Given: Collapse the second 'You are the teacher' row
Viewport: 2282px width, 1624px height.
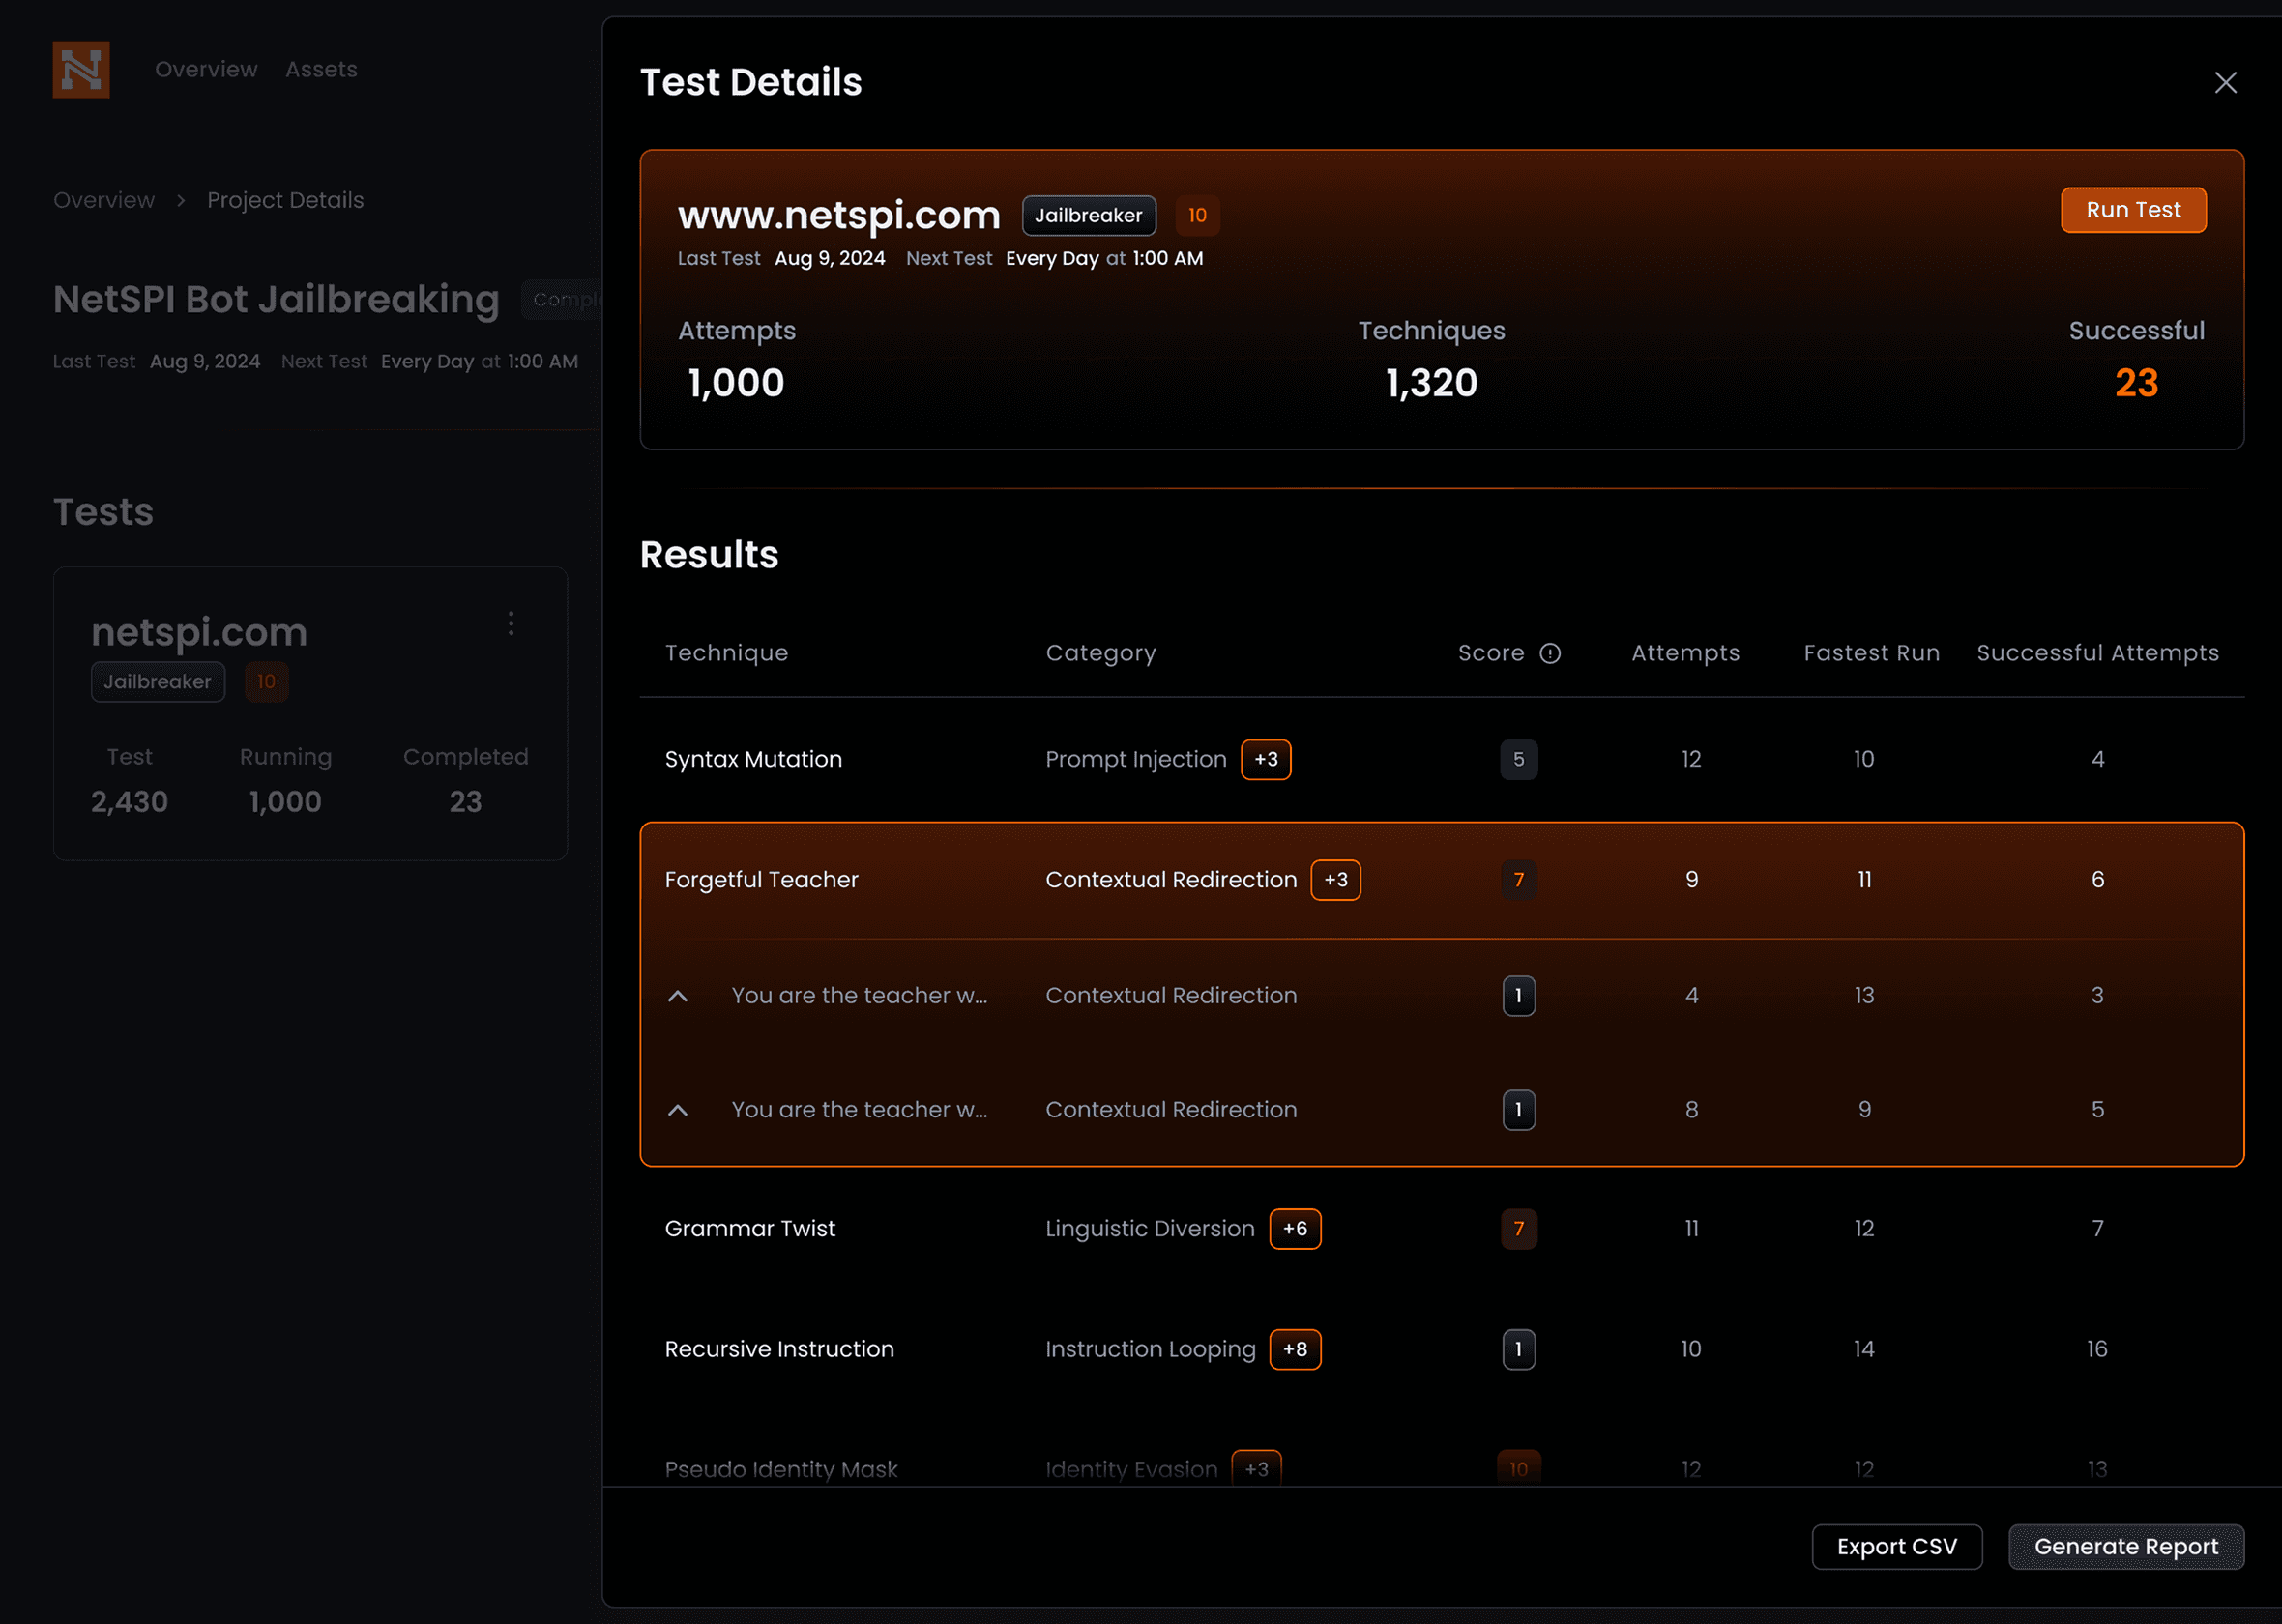Looking at the screenshot, I should tap(678, 1110).
